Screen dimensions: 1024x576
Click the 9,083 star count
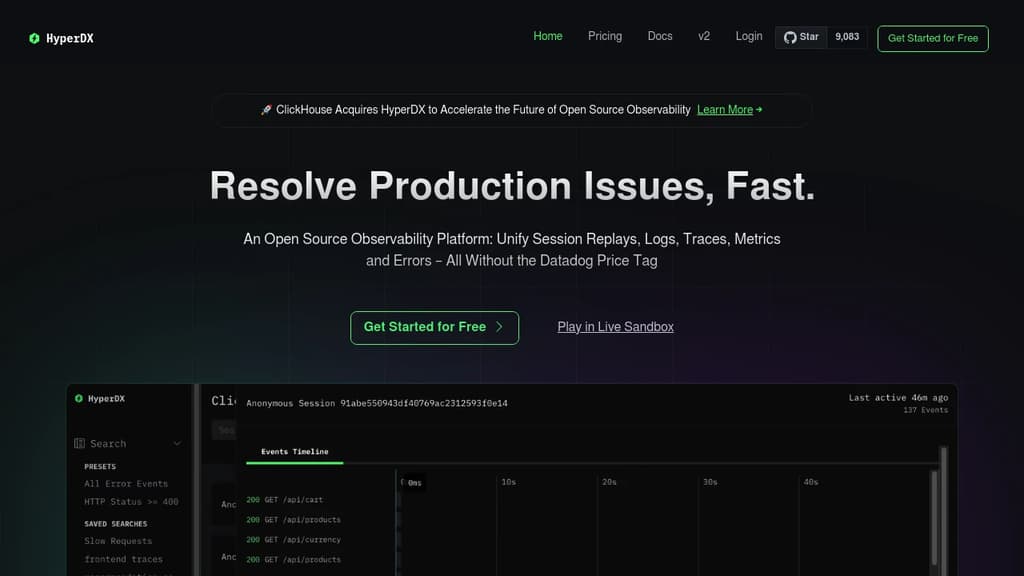[x=847, y=37]
